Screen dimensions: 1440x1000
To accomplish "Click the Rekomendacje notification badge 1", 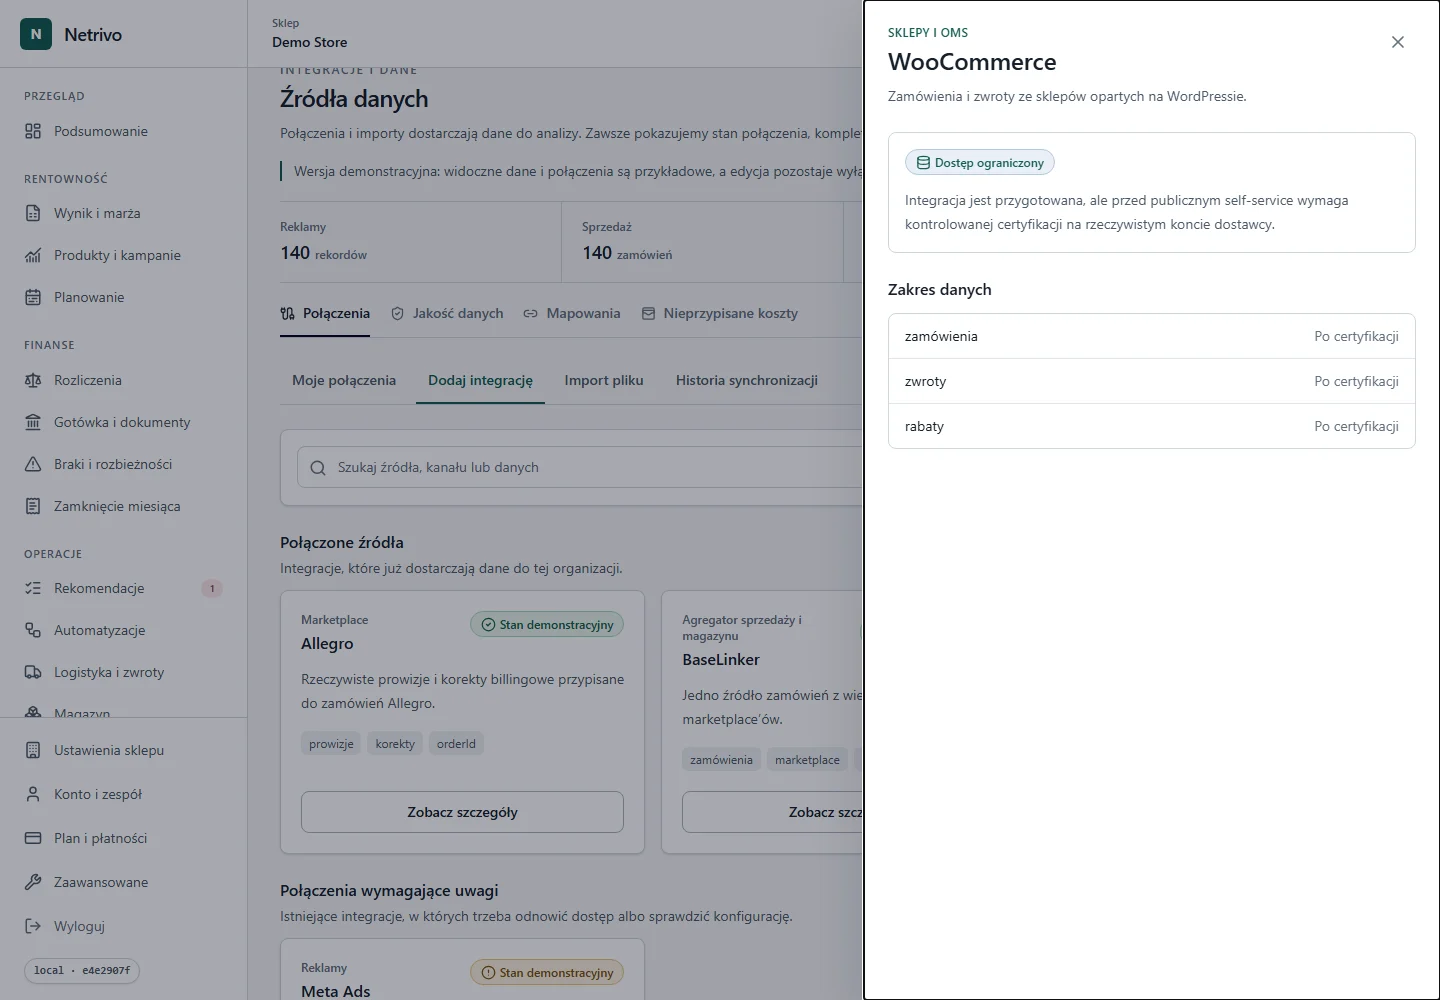I will 212,588.
